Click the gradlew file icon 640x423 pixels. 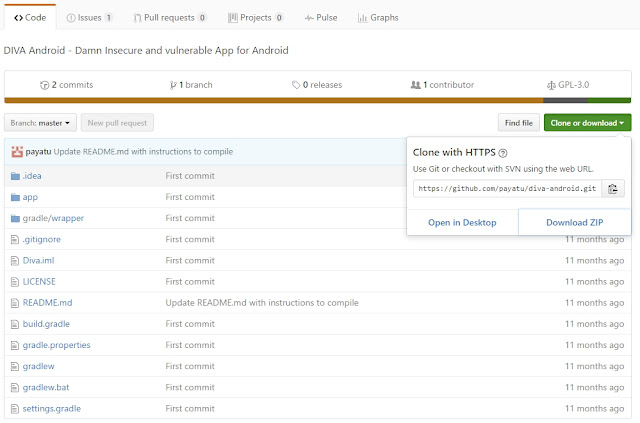click(15, 367)
